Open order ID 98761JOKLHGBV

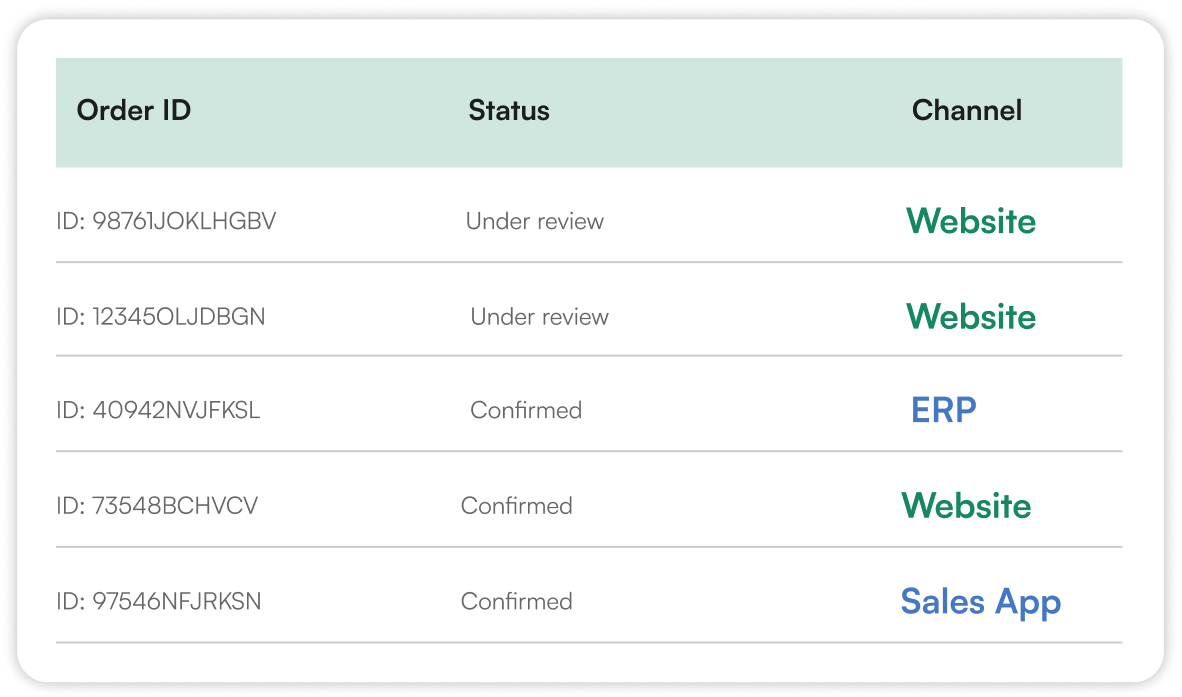click(x=166, y=221)
